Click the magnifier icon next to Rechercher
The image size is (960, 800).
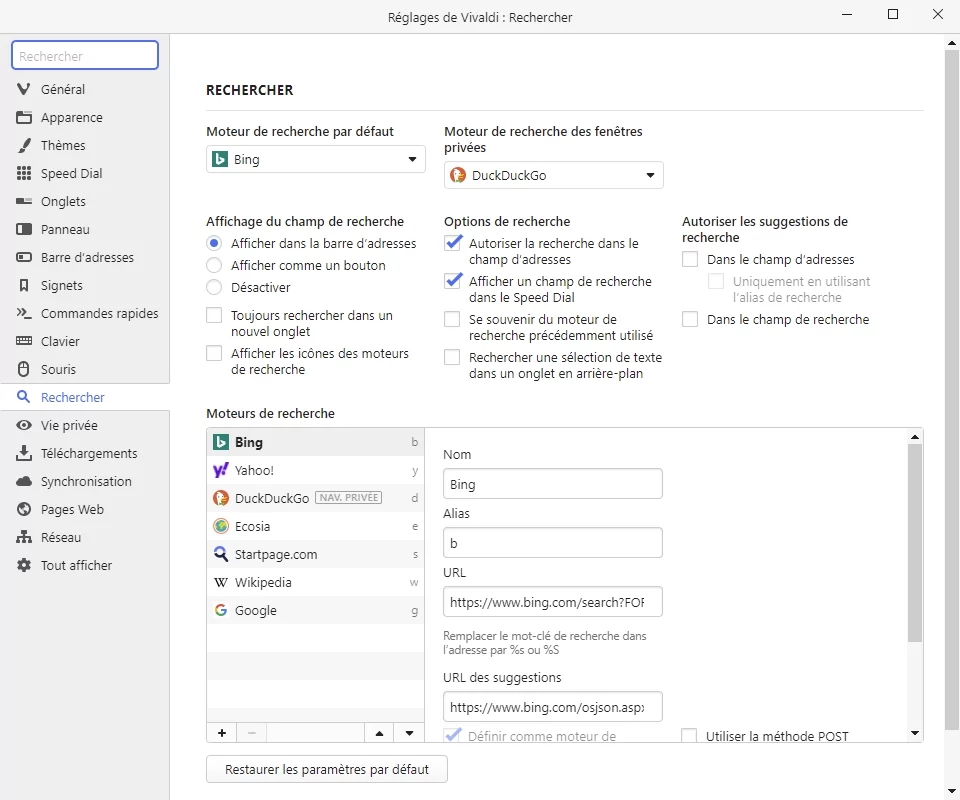[x=23, y=397]
